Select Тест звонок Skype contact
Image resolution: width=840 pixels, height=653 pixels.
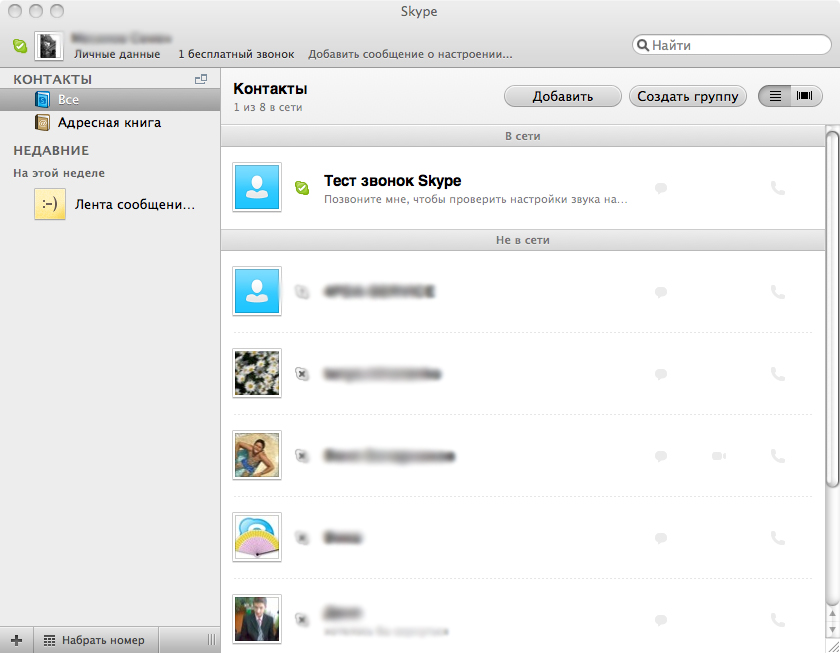pyautogui.click(x=523, y=187)
